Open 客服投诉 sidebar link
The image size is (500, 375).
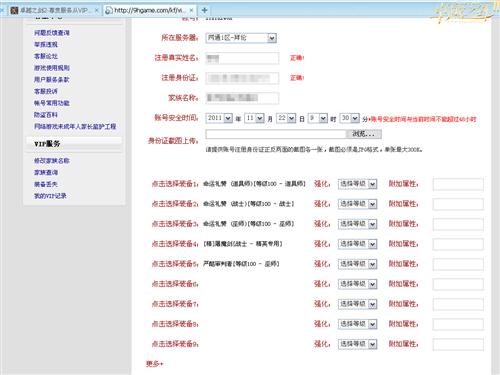coord(46,91)
